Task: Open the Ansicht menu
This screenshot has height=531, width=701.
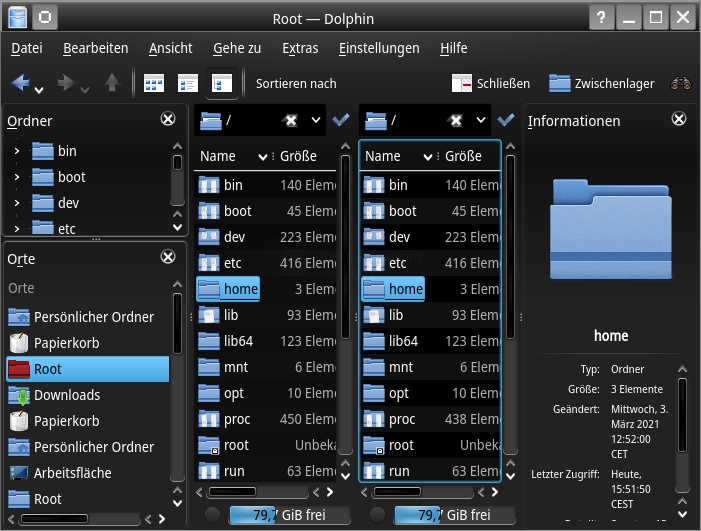Action: (171, 48)
